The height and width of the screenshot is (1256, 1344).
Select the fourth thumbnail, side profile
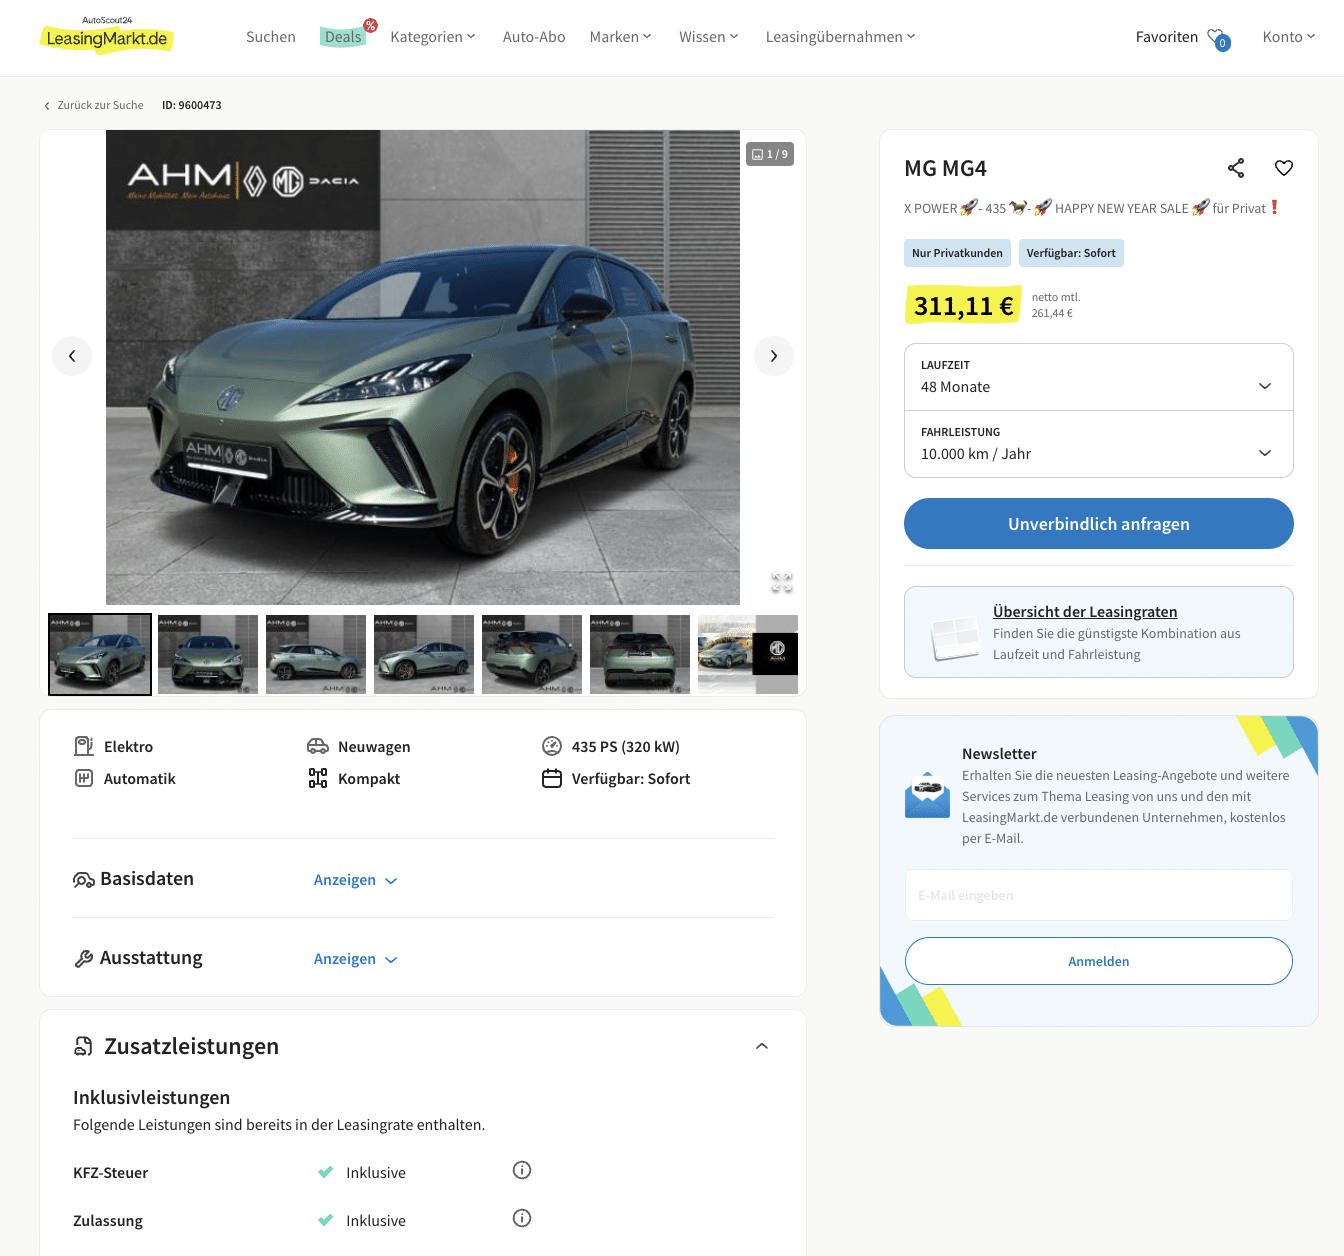pyautogui.click(x=424, y=654)
